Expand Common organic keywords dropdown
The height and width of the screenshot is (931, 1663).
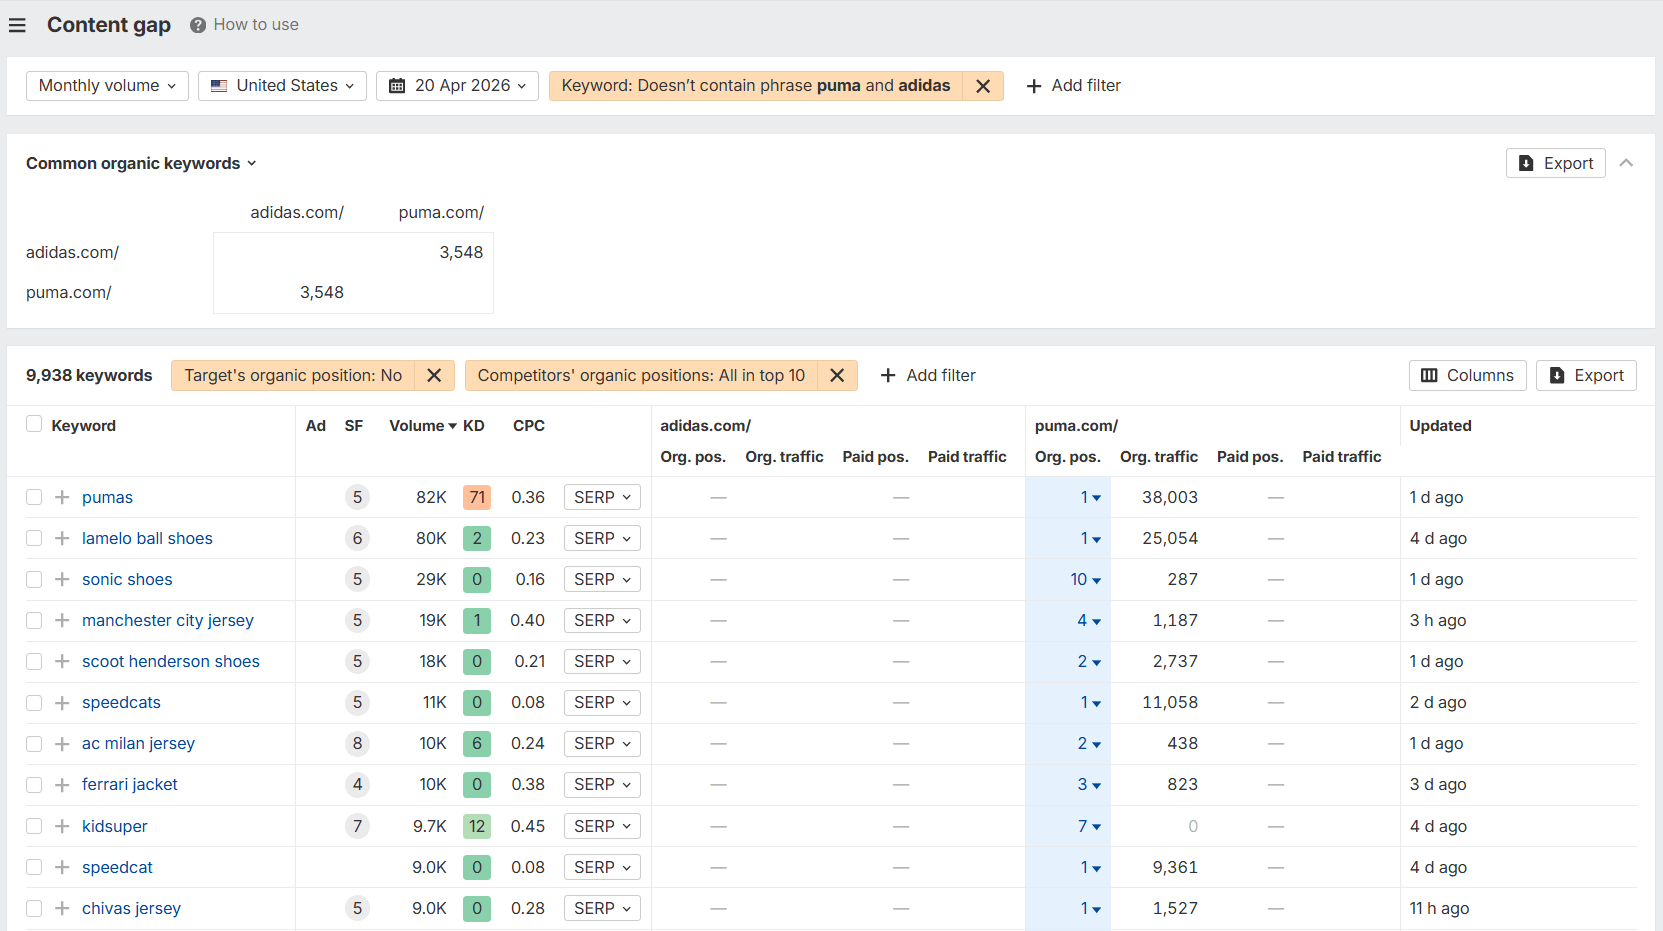141,163
